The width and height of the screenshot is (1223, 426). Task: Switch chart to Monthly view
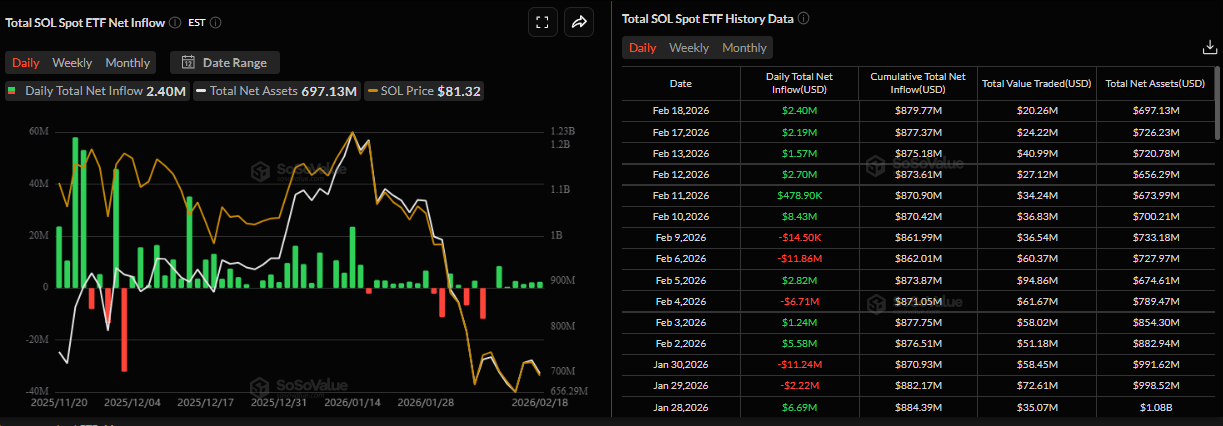128,63
